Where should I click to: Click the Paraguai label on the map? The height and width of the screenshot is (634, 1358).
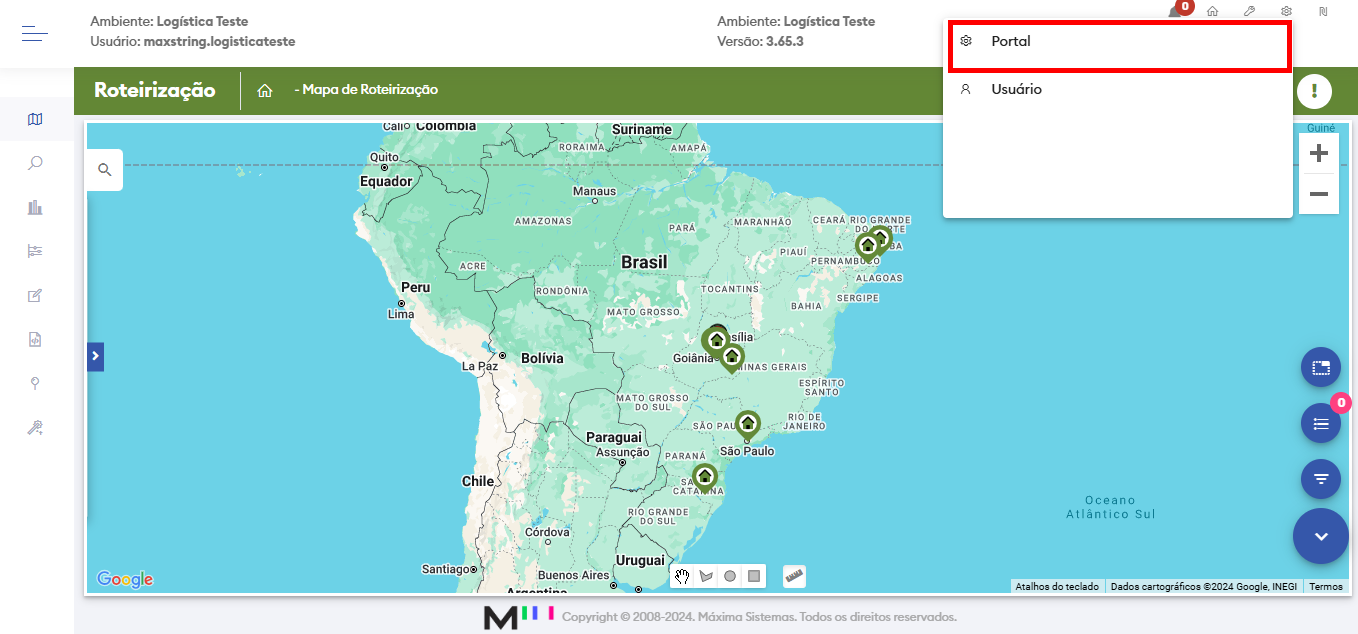614,438
